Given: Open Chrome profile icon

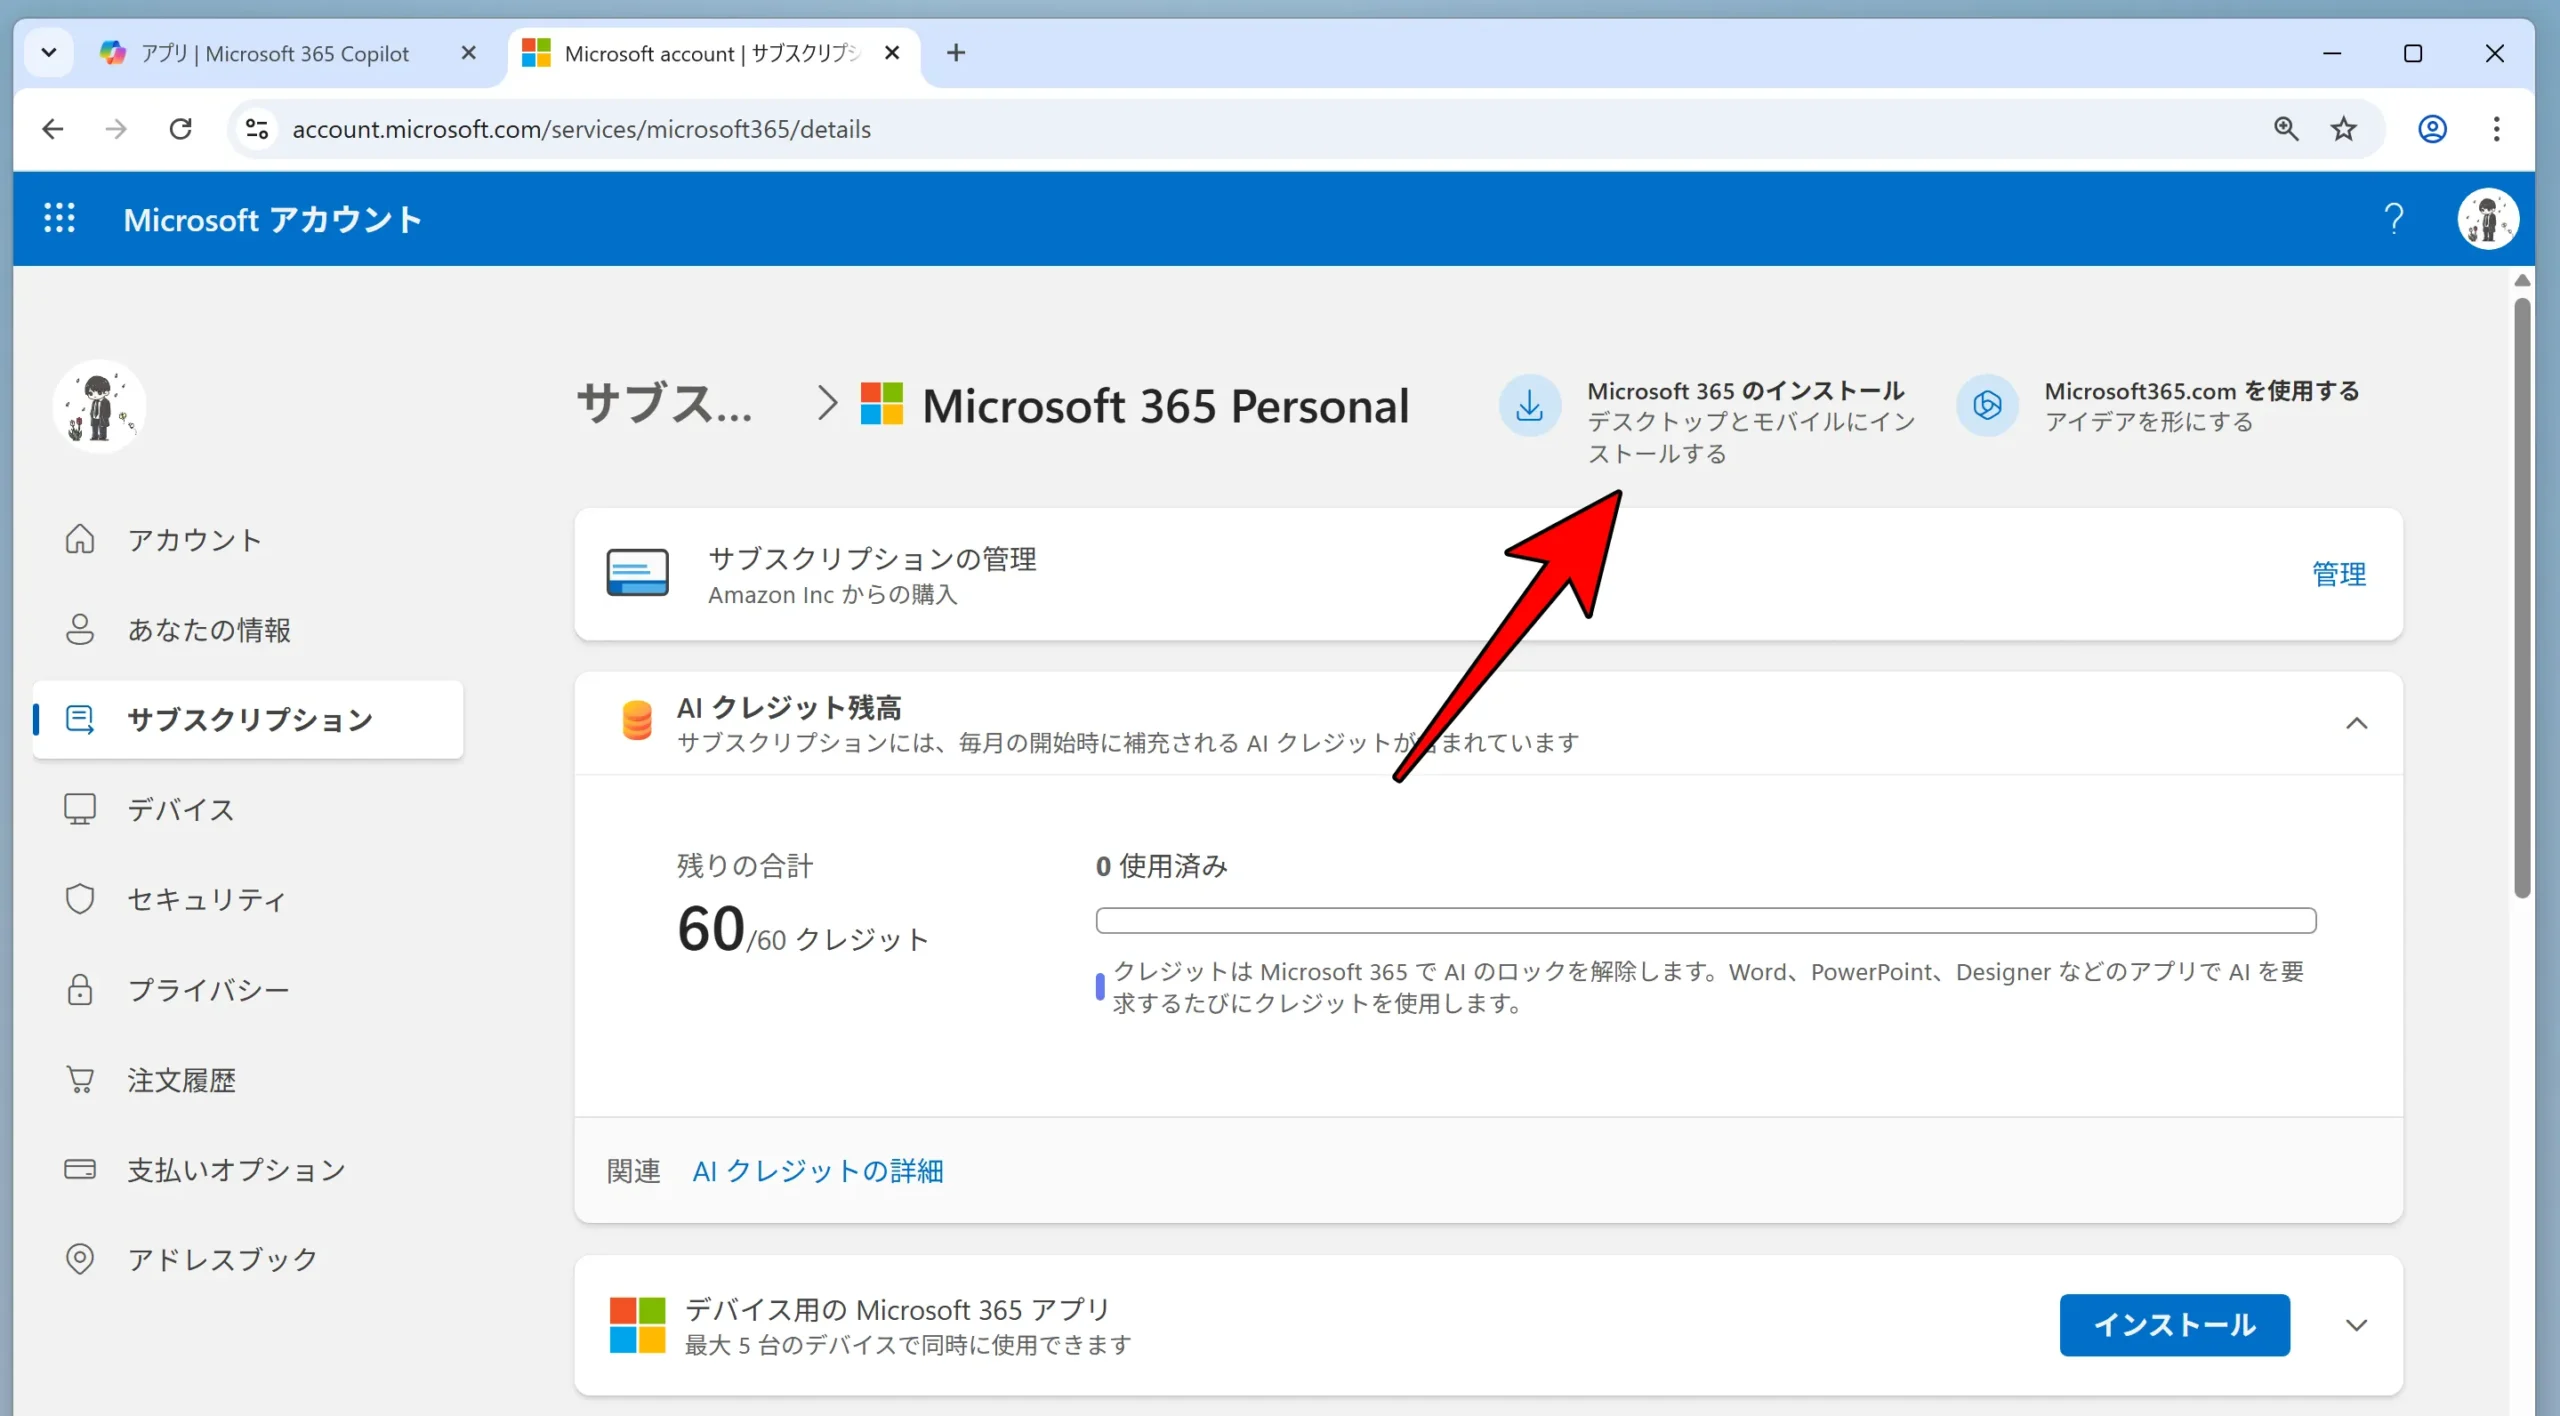Looking at the screenshot, I should coord(2432,129).
